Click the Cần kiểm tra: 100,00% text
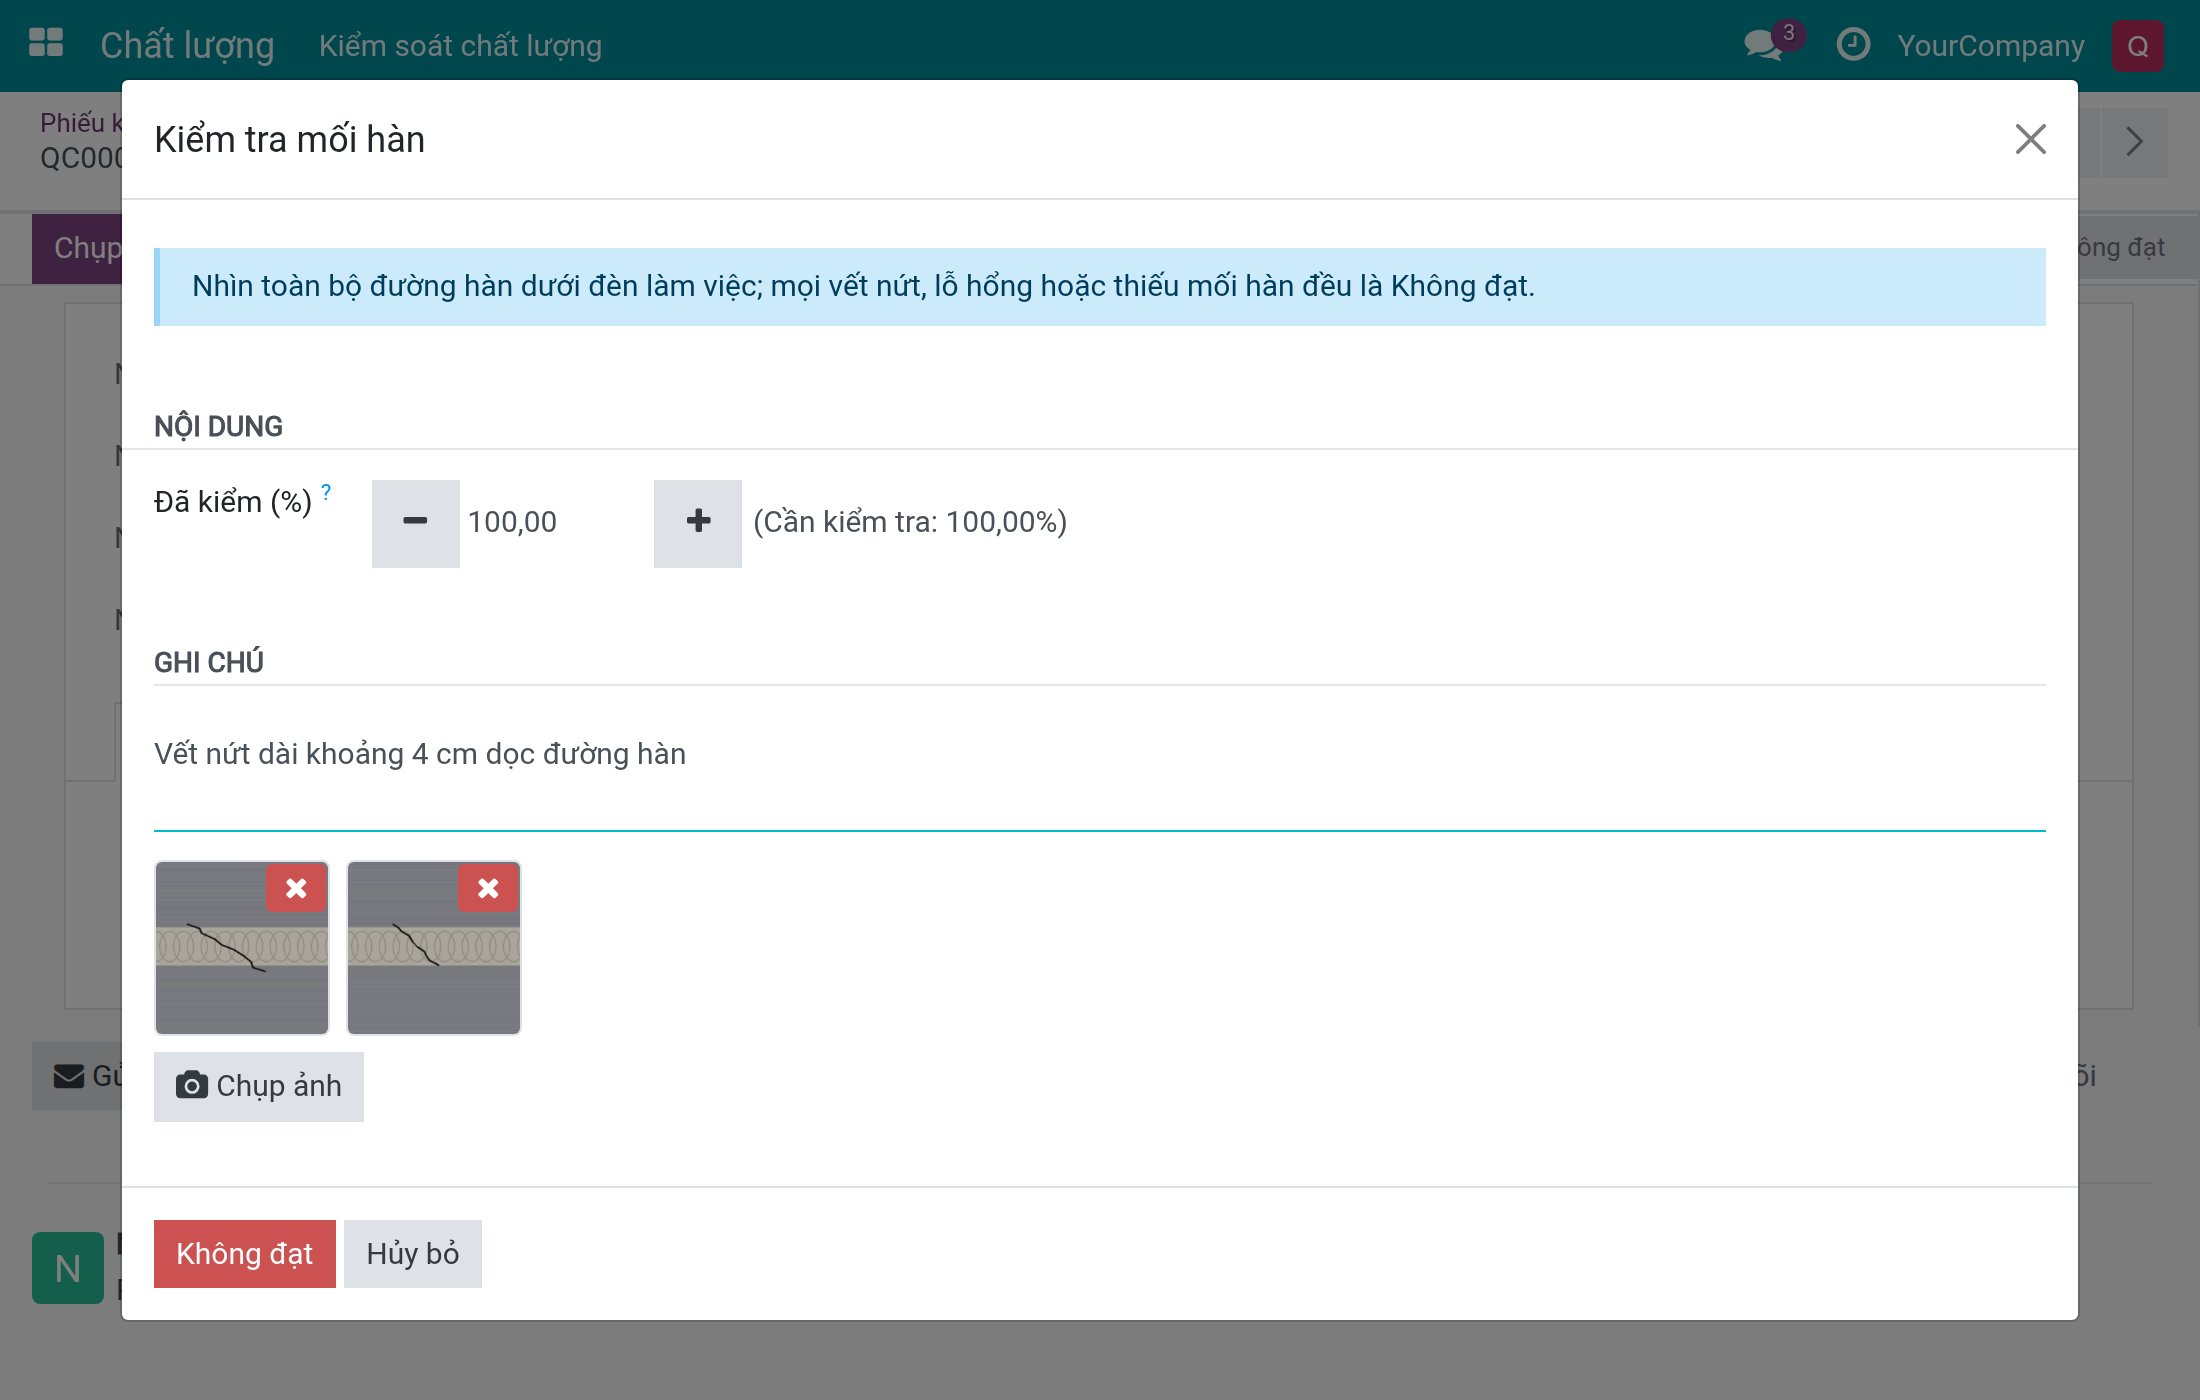Screen dimensions: 2200x1400 pyautogui.click(x=909, y=522)
